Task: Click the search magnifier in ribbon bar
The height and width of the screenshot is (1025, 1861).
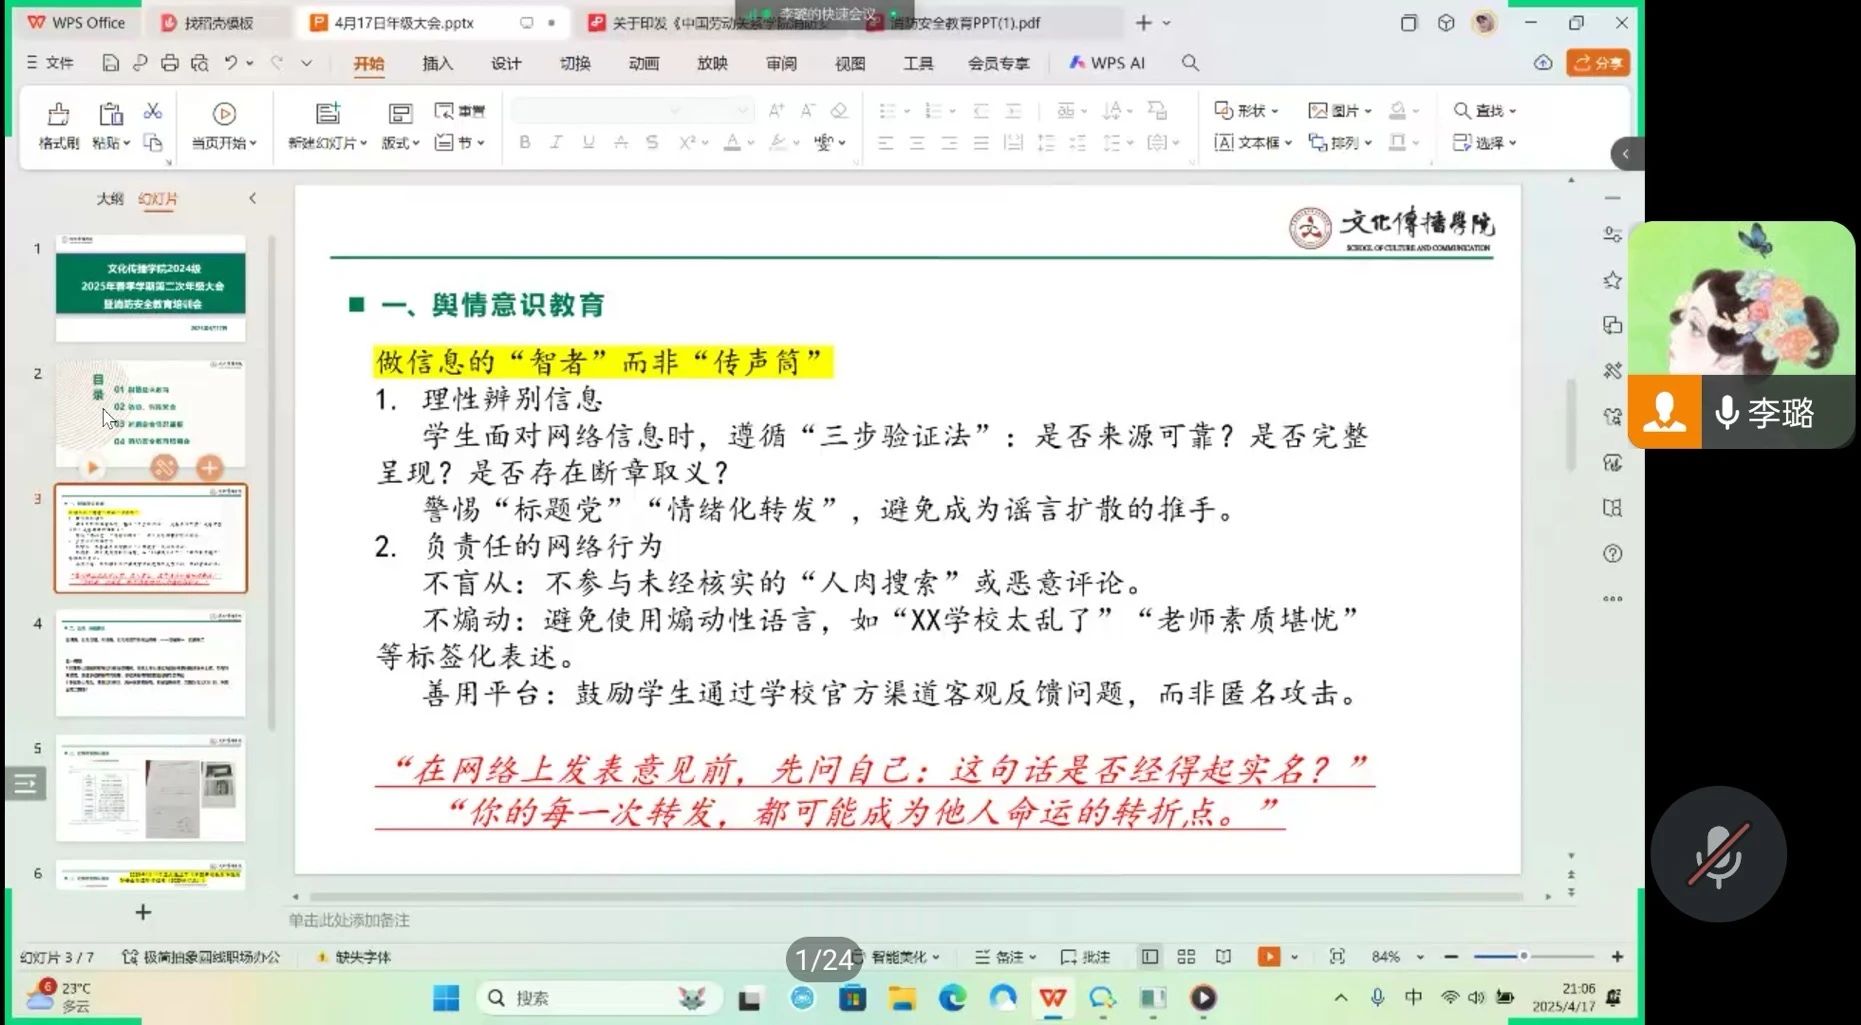Action: tap(1190, 63)
